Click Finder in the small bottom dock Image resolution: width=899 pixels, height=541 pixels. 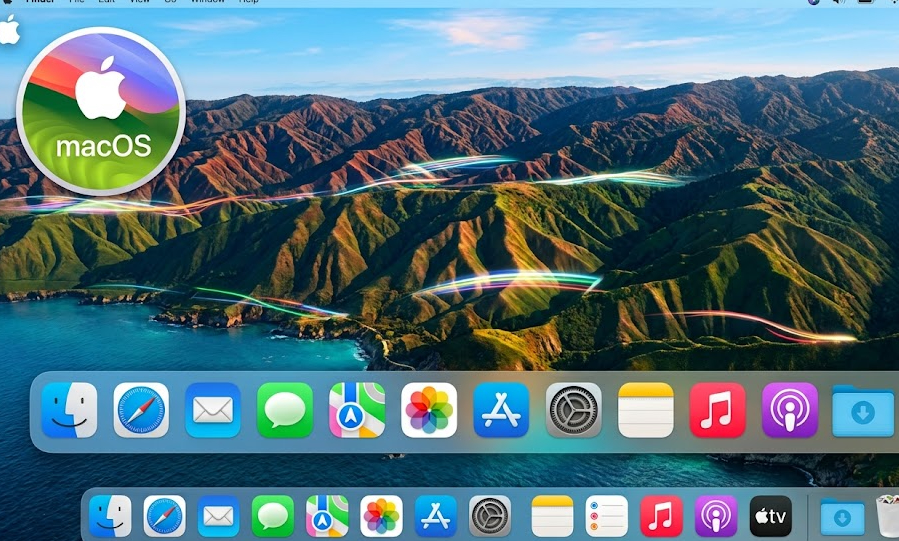[110, 516]
